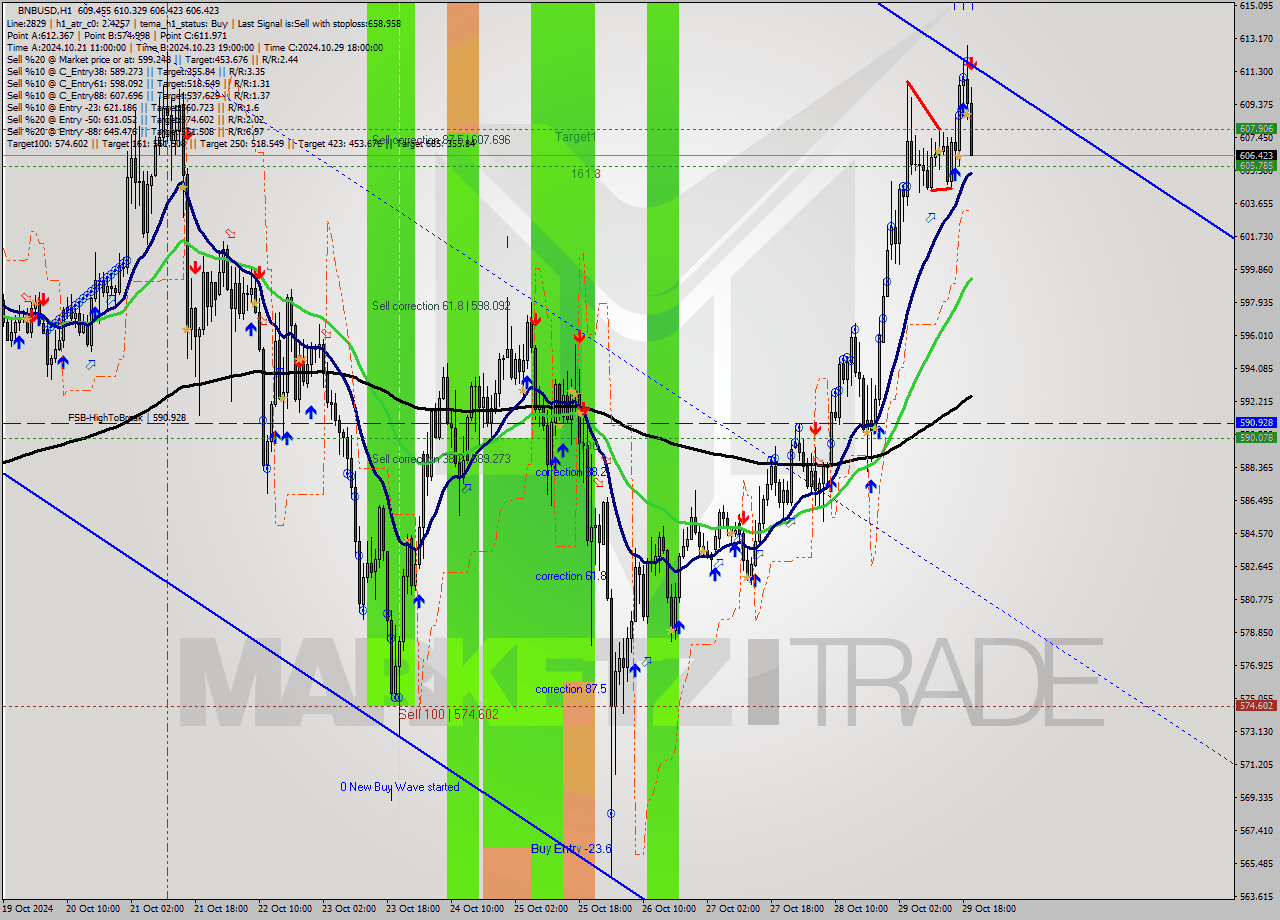Select the 'Time A:2024.10.21 11:00:00' info line
This screenshot has height=920, width=1280.
click(195, 47)
